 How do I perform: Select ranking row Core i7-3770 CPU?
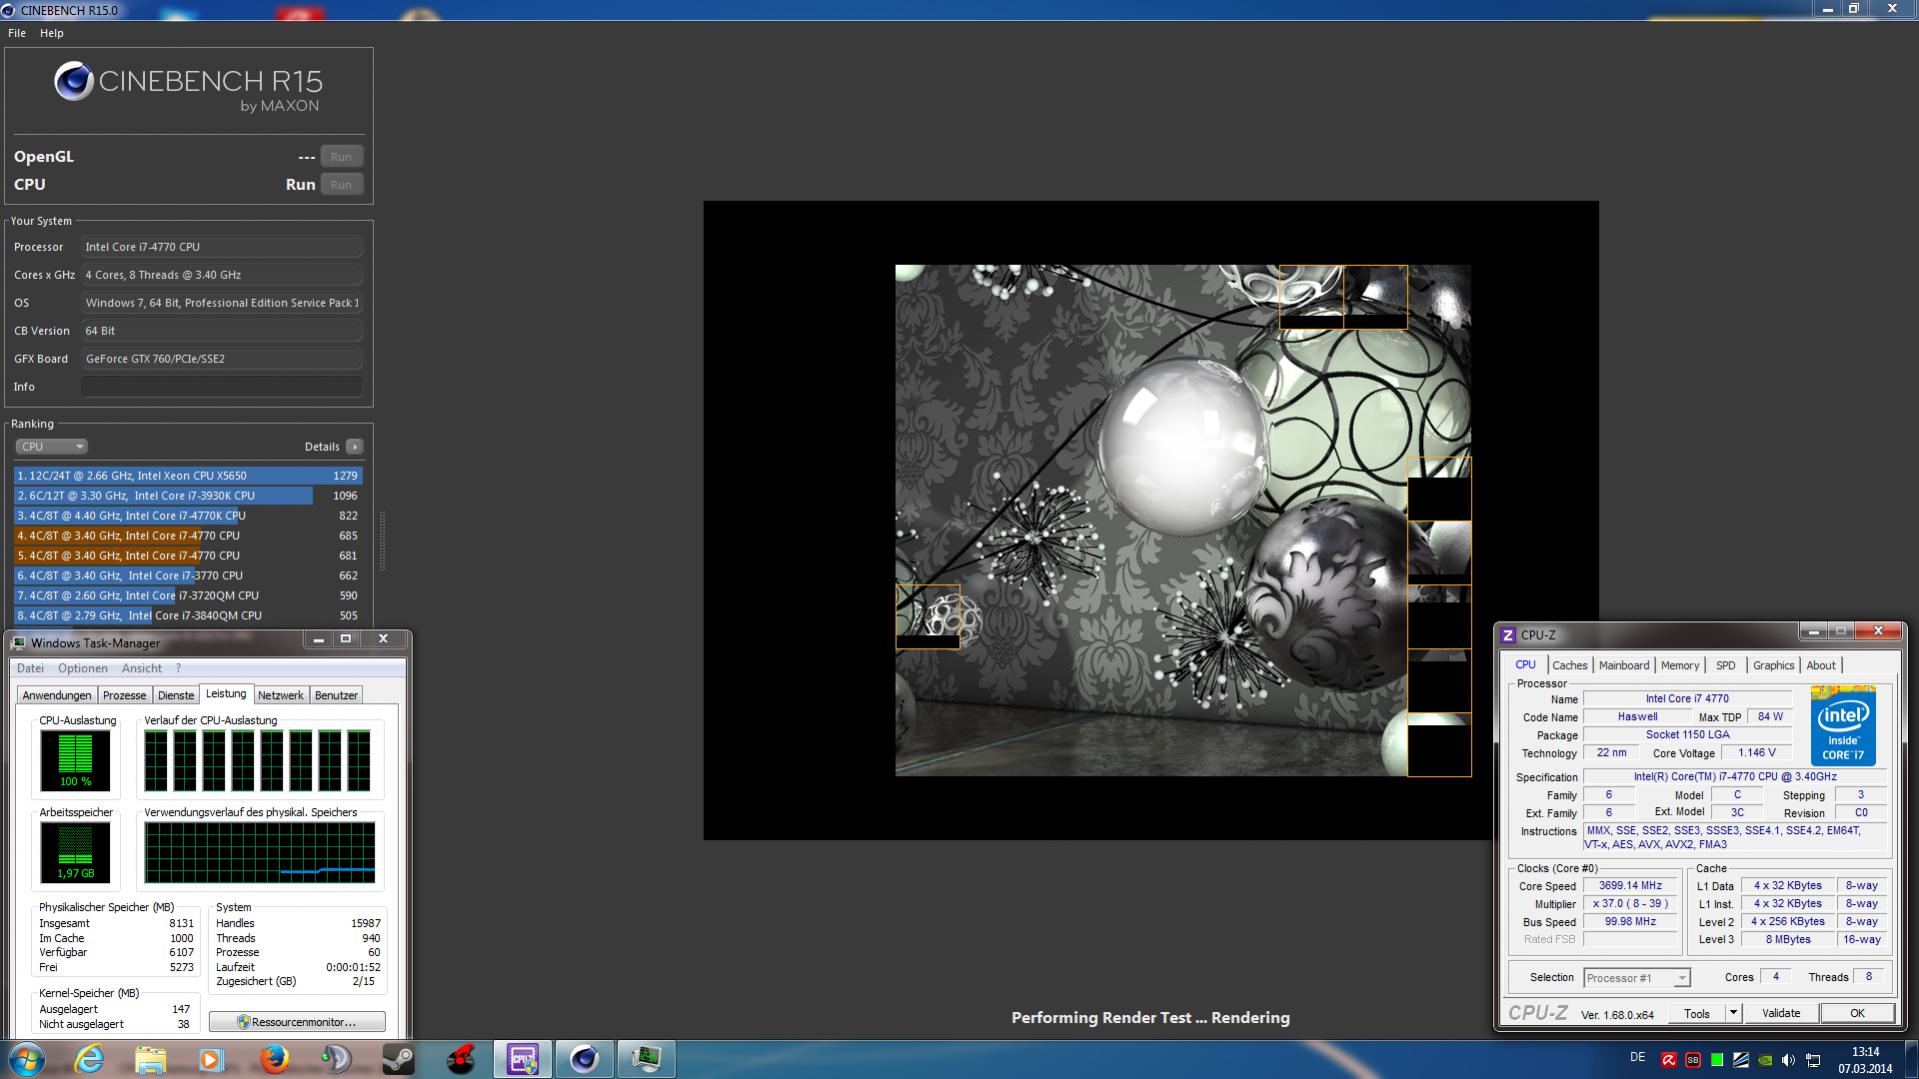pyautogui.click(x=188, y=576)
